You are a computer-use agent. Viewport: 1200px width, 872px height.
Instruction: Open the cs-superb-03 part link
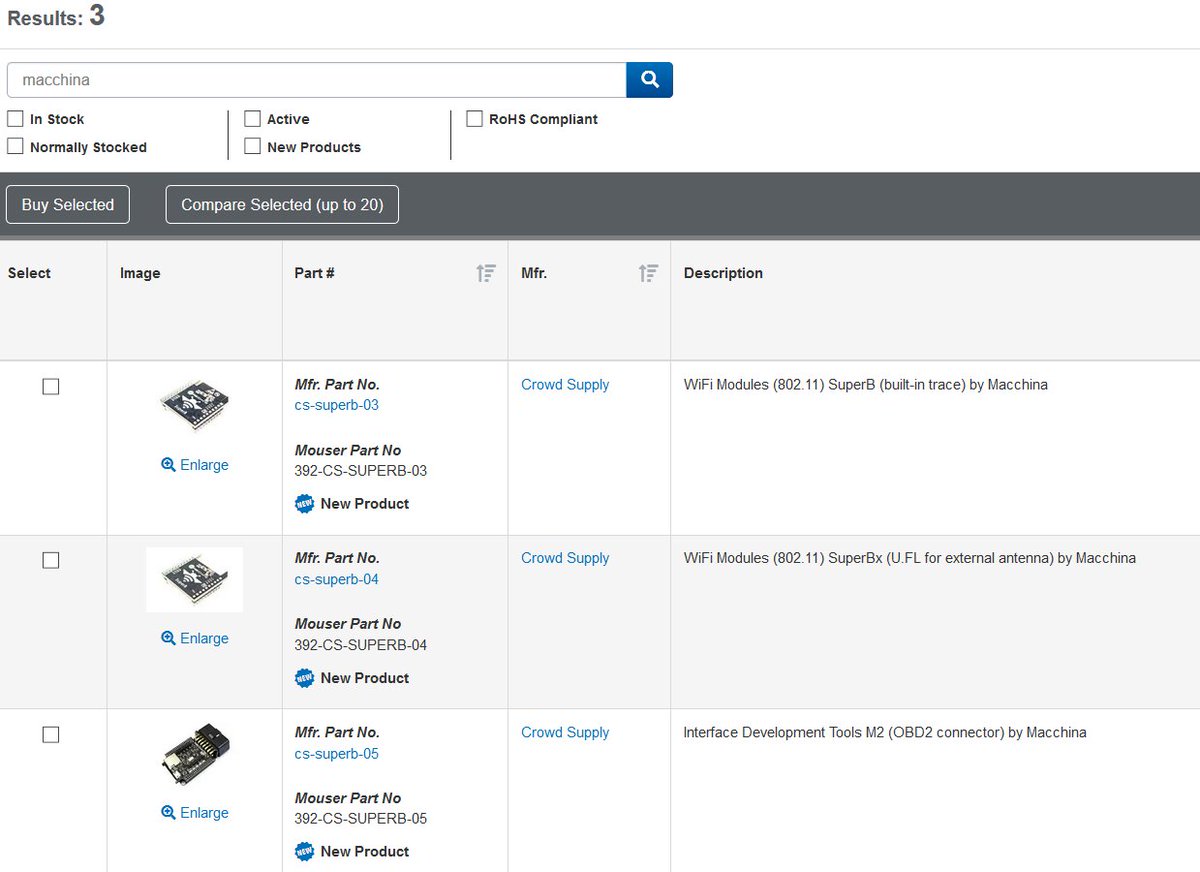coord(337,406)
